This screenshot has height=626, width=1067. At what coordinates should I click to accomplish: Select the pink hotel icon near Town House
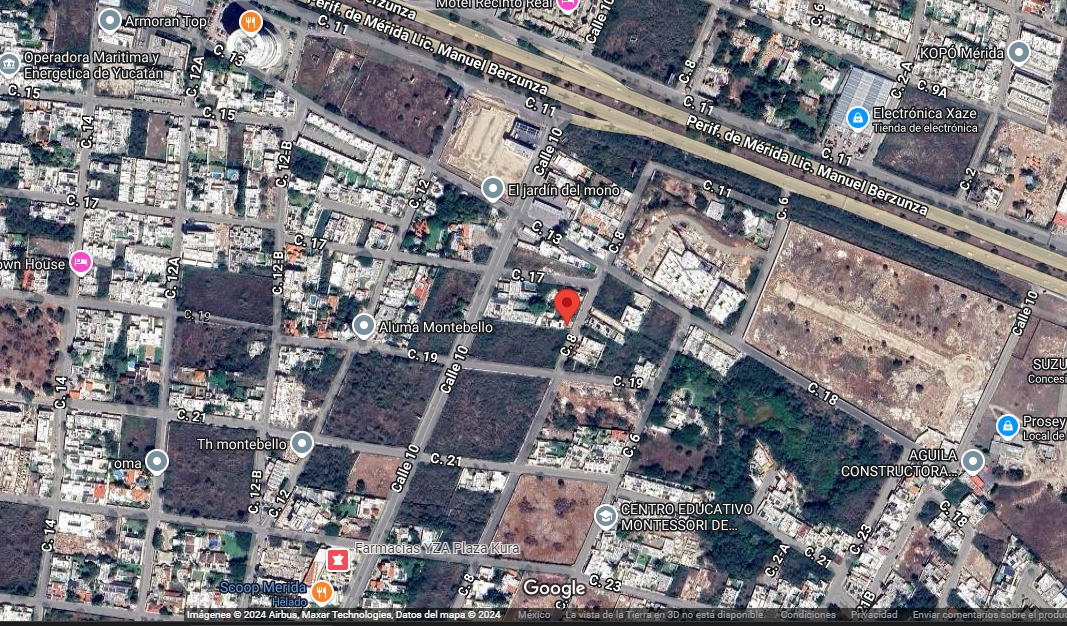point(80,262)
